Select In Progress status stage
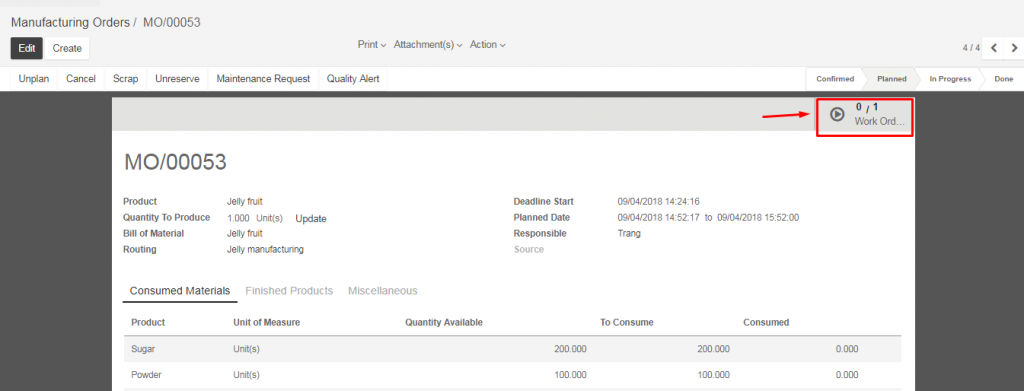This screenshot has width=1024, height=391. point(950,79)
